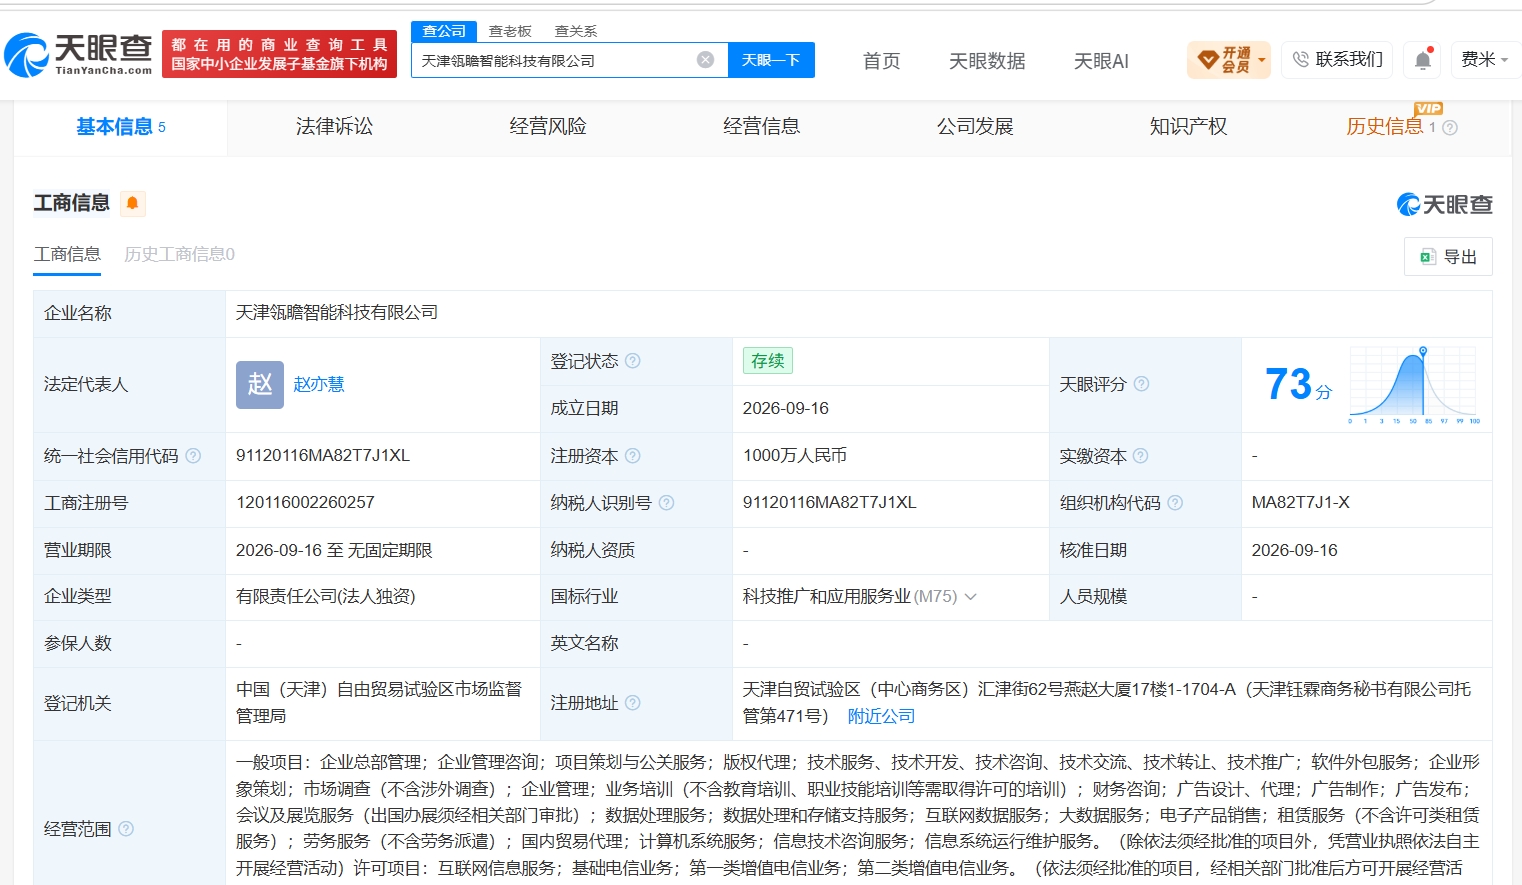Show help for 登记状态
Screen dimensions: 1522x885
tap(633, 361)
